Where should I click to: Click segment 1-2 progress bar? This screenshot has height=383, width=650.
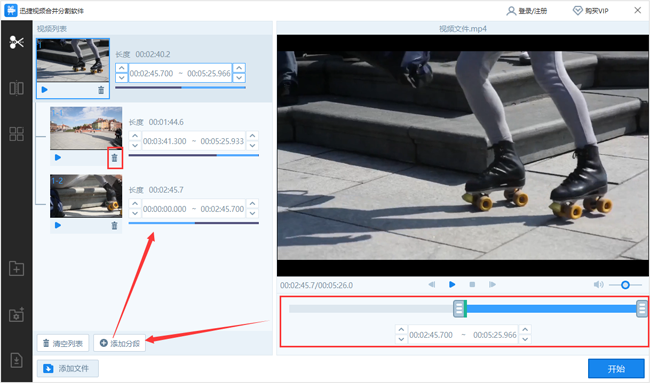194,223
